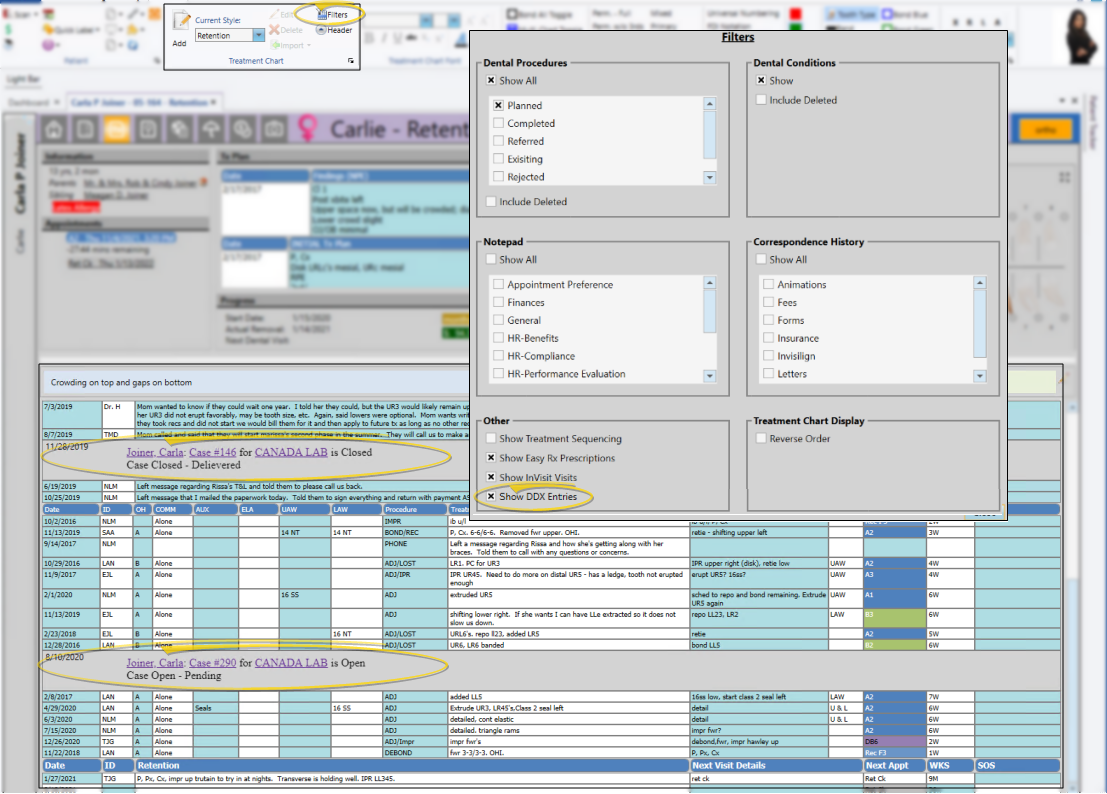Click the Add treatment chart icon
Screen dimensions: 1107x794
coord(180,24)
